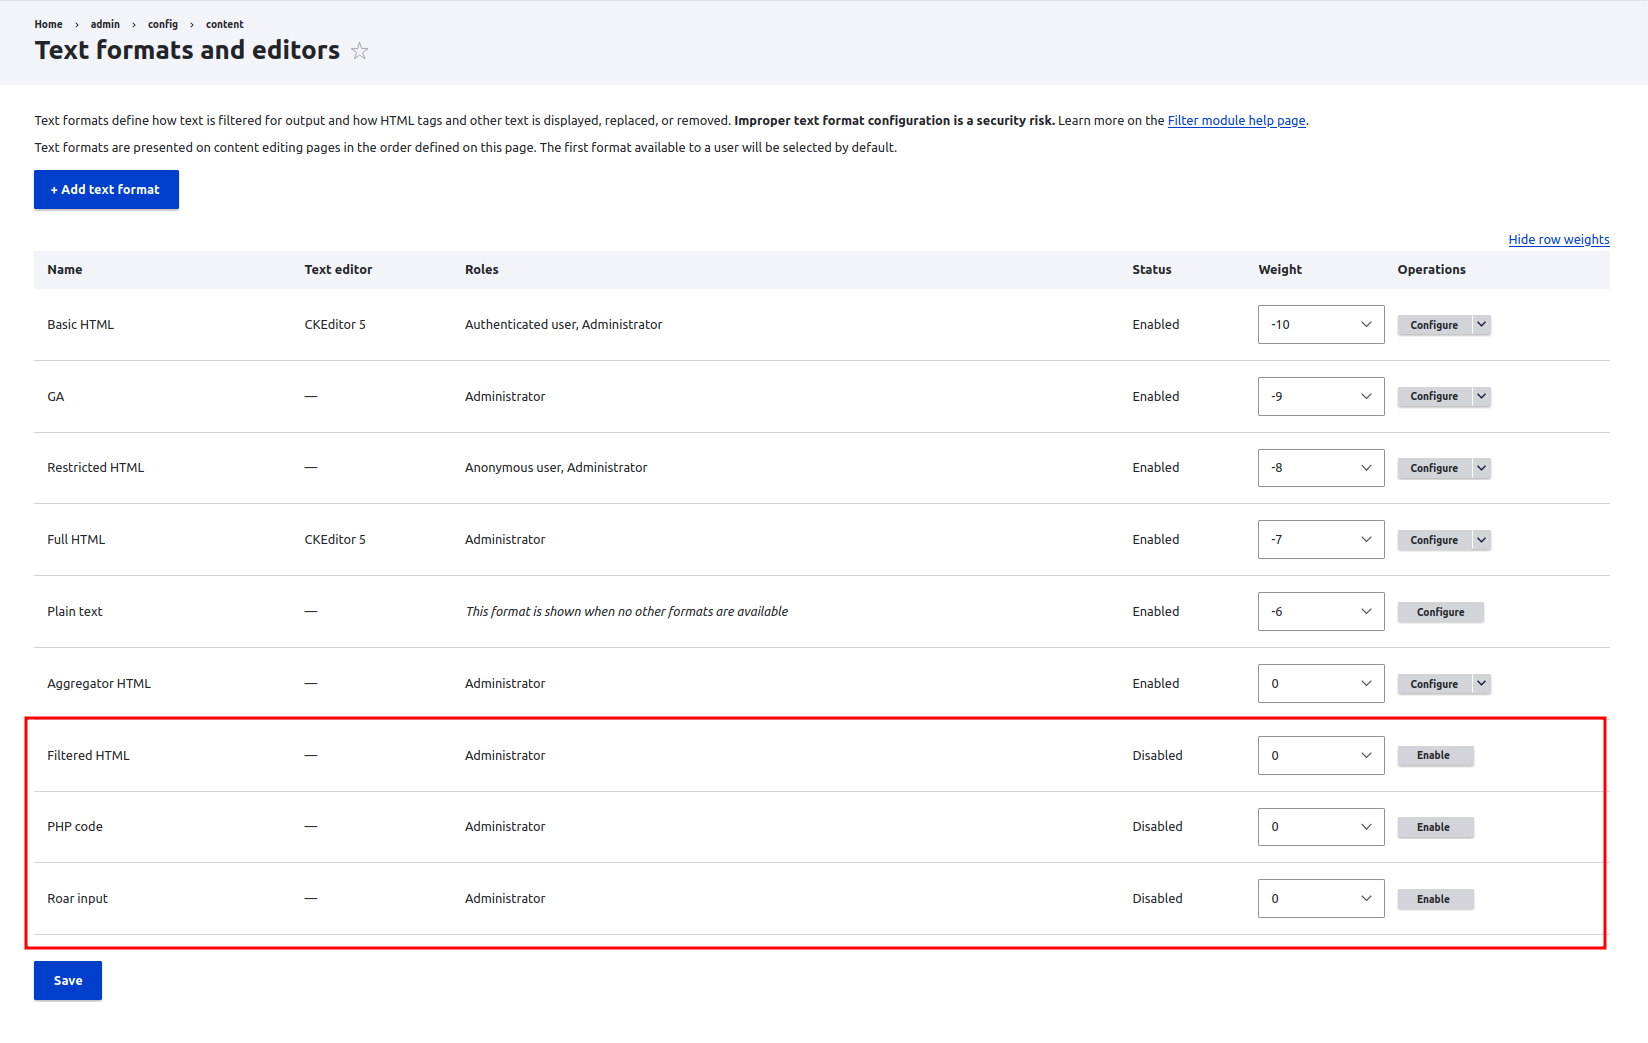Open the Filter module help page link
This screenshot has width=1648, height=1043.
[x=1236, y=121]
